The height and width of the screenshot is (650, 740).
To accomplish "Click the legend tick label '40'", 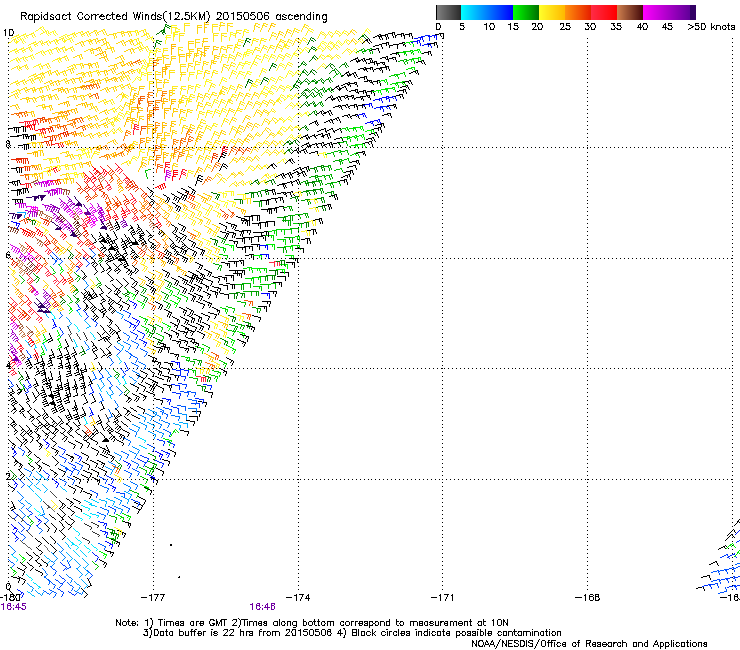I will [x=642, y=27].
